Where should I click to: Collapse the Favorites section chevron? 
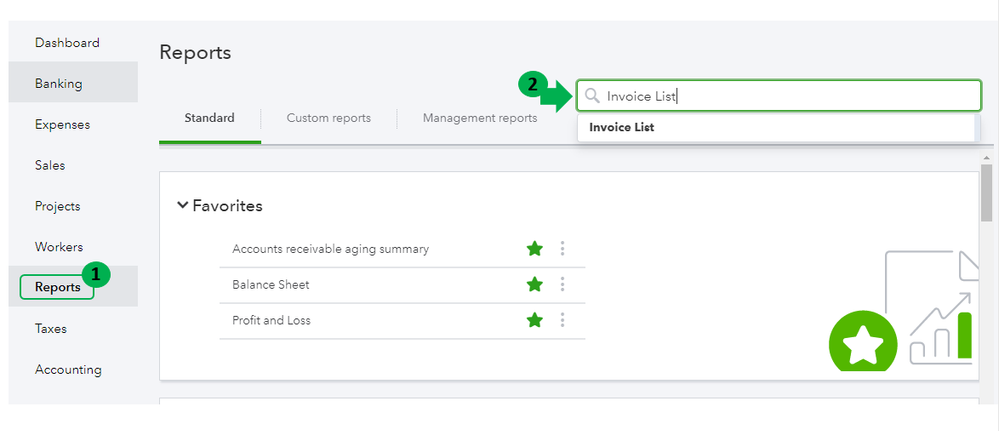[x=182, y=205]
